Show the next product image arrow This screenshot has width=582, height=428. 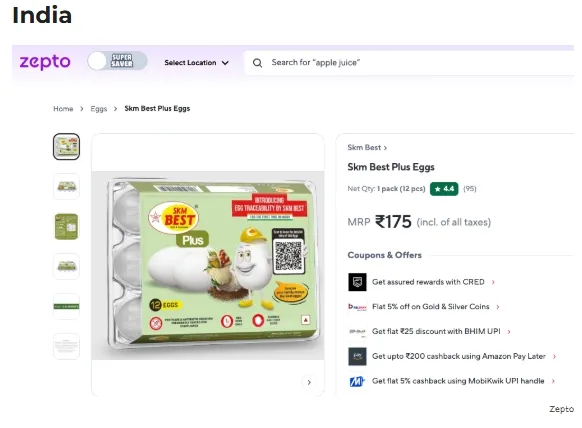[x=309, y=382]
